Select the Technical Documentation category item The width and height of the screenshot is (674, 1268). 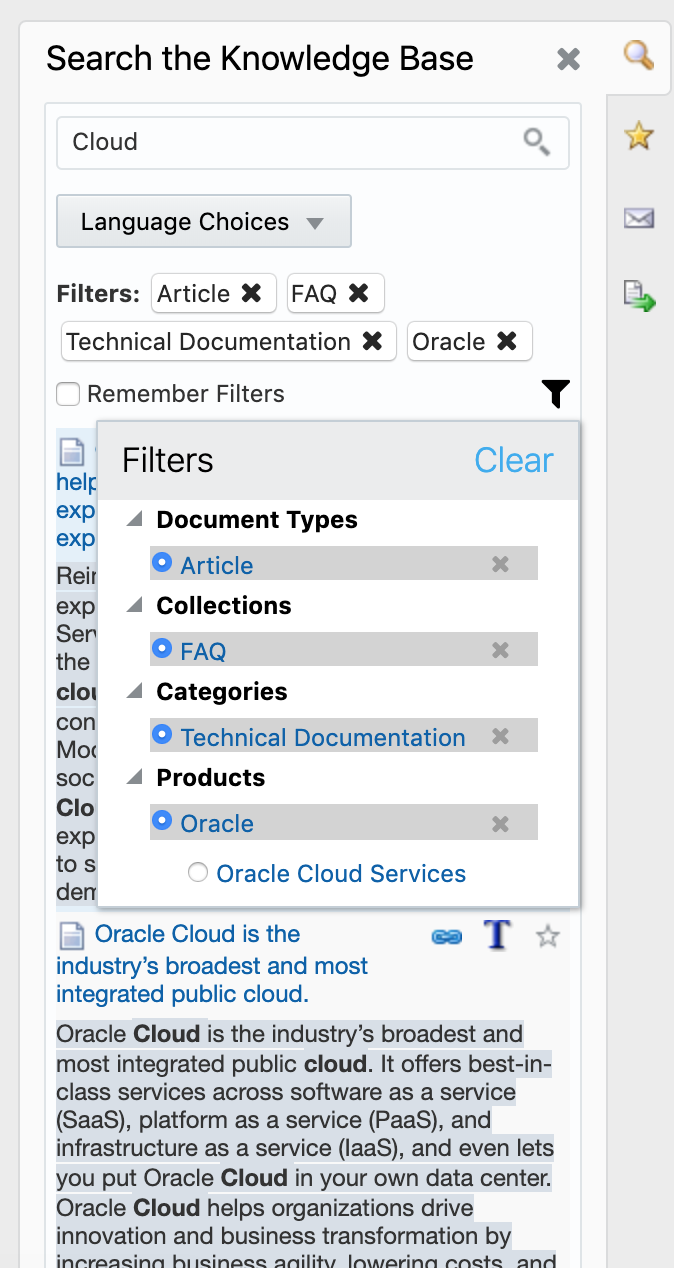click(x=322, y=738)
